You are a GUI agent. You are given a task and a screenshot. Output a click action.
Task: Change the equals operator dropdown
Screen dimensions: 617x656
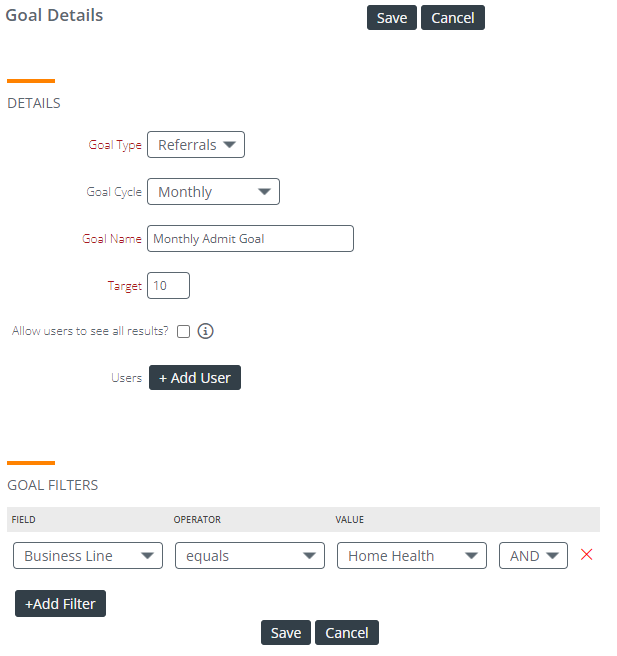point(250,556)
